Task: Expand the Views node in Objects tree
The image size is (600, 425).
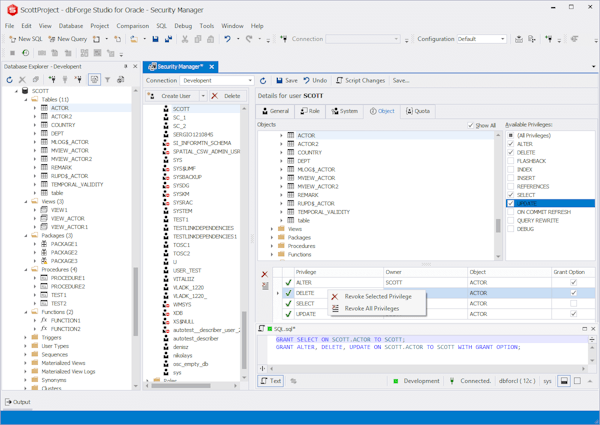Action: (x=272, y=229)
